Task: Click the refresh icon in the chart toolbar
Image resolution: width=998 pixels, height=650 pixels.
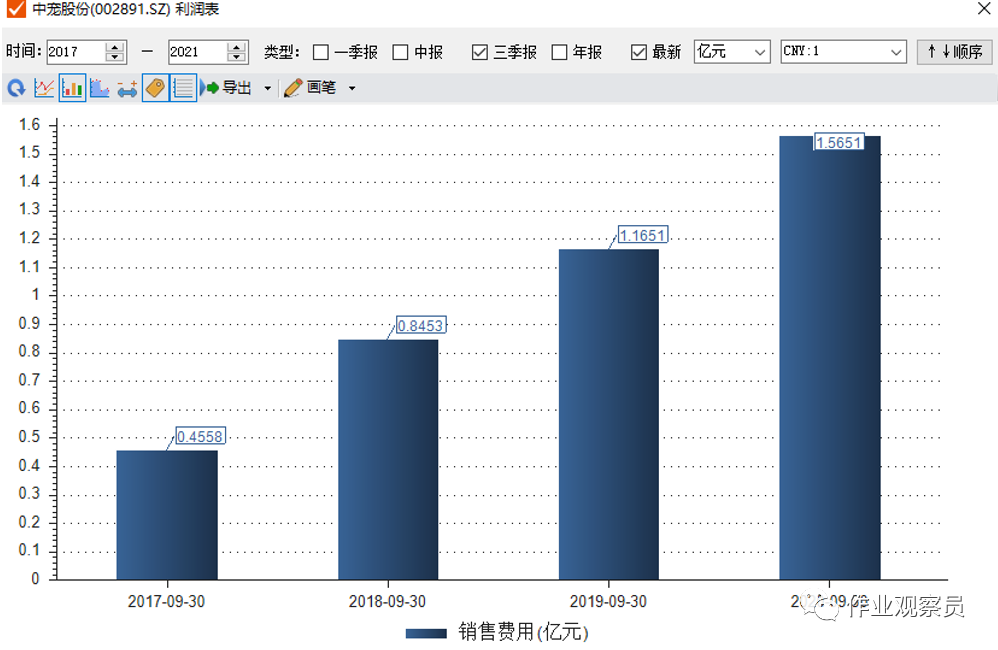Action: (x=16, y=88)
